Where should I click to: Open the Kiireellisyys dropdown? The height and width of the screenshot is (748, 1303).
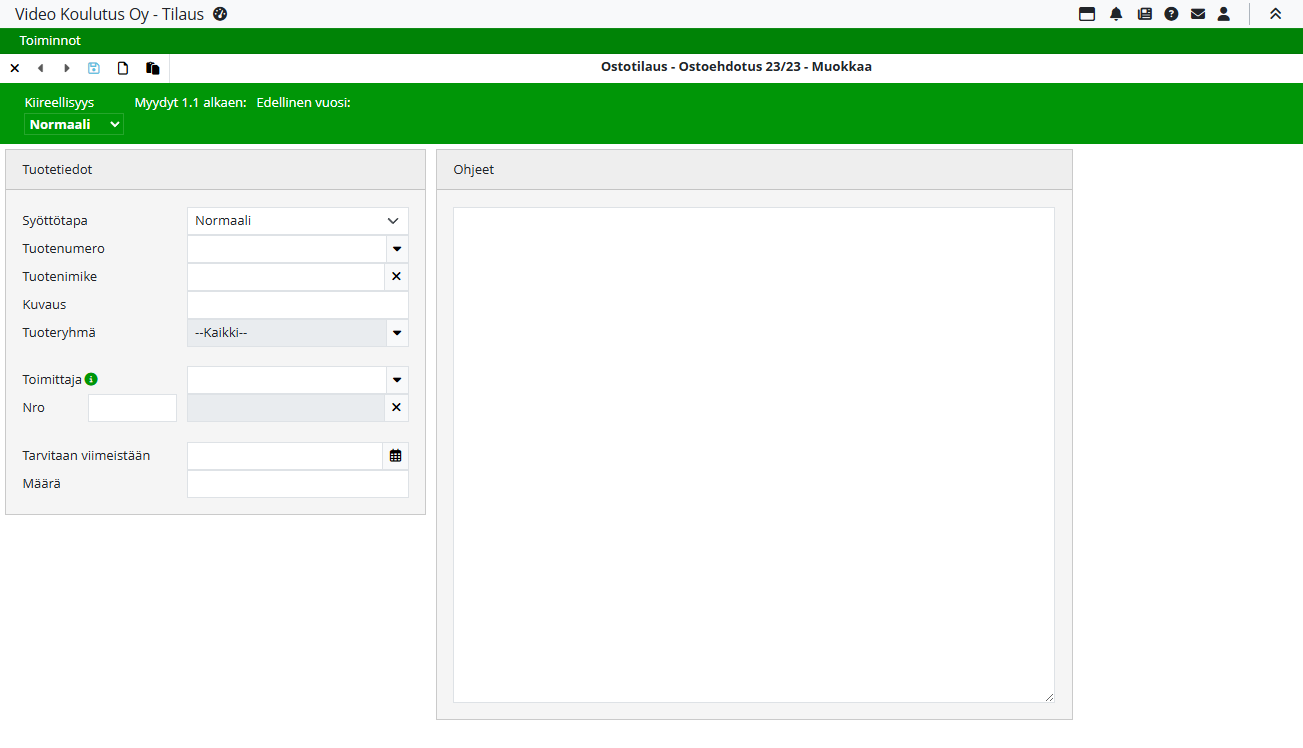74,125
